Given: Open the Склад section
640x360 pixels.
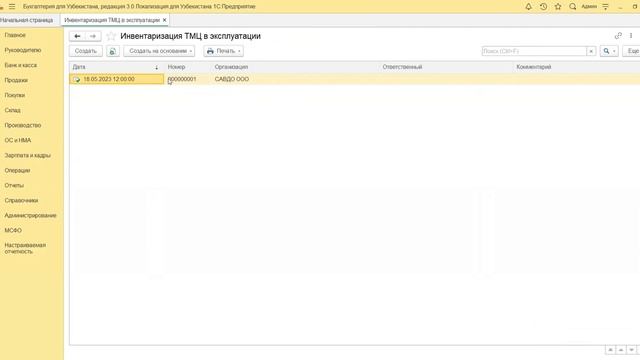Looking at the screenshot, I should pyautogui.click(x=13, y=110).
